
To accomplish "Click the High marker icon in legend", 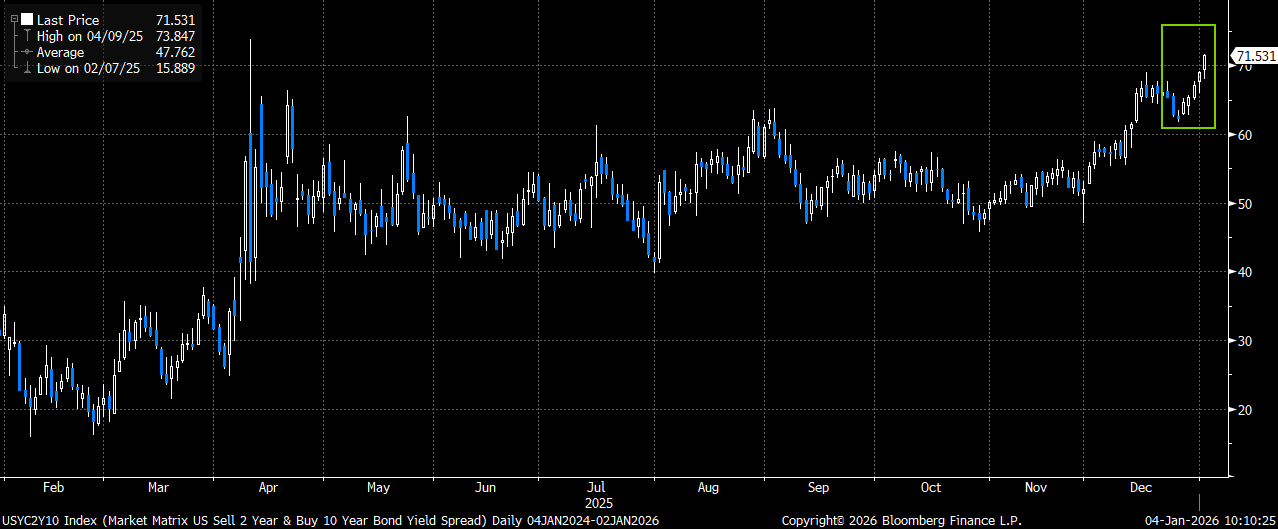I will (x=27, y=36).
